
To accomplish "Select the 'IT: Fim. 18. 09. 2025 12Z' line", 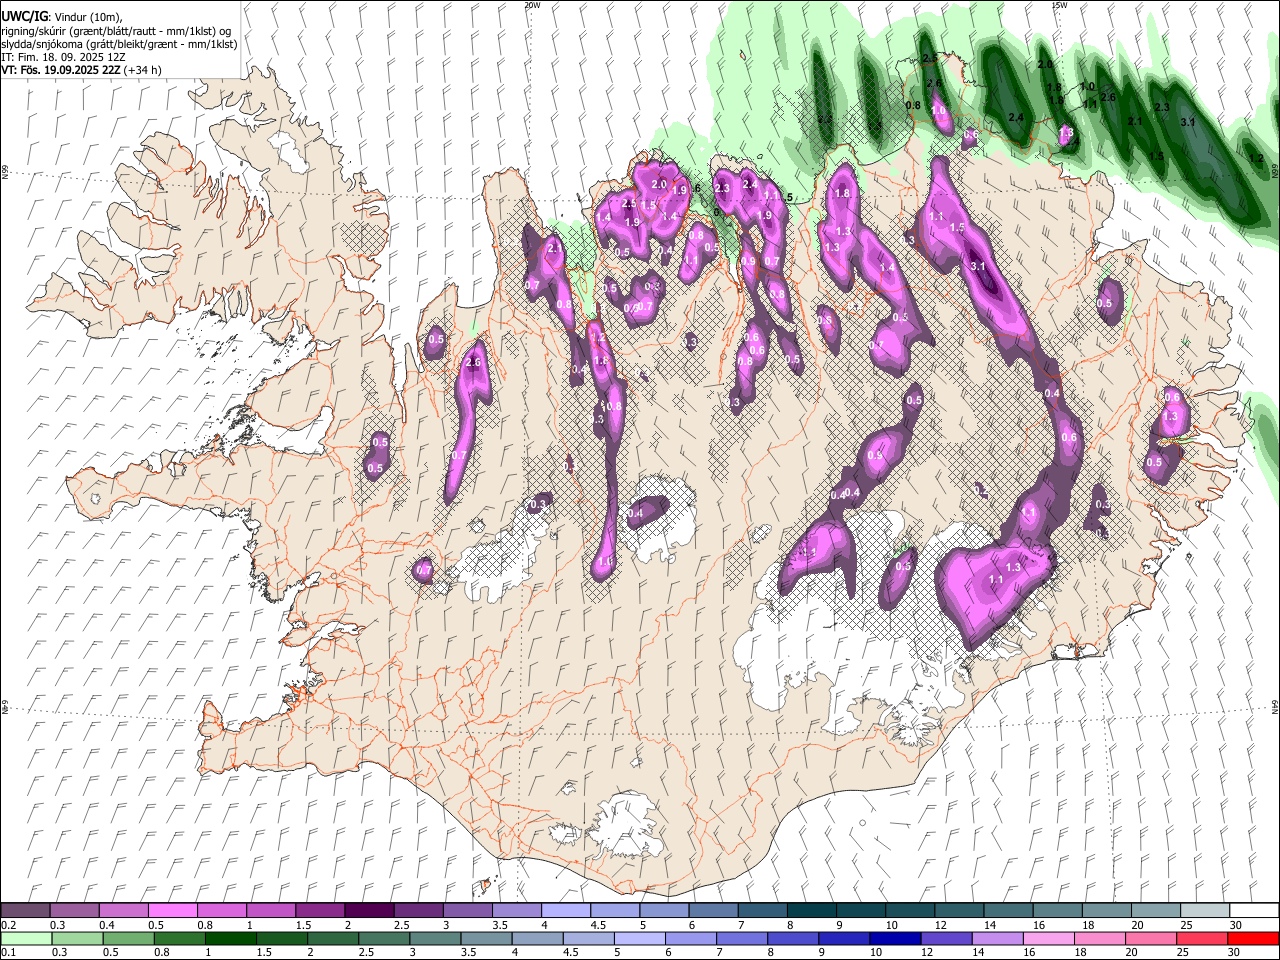I will (63, 57).
